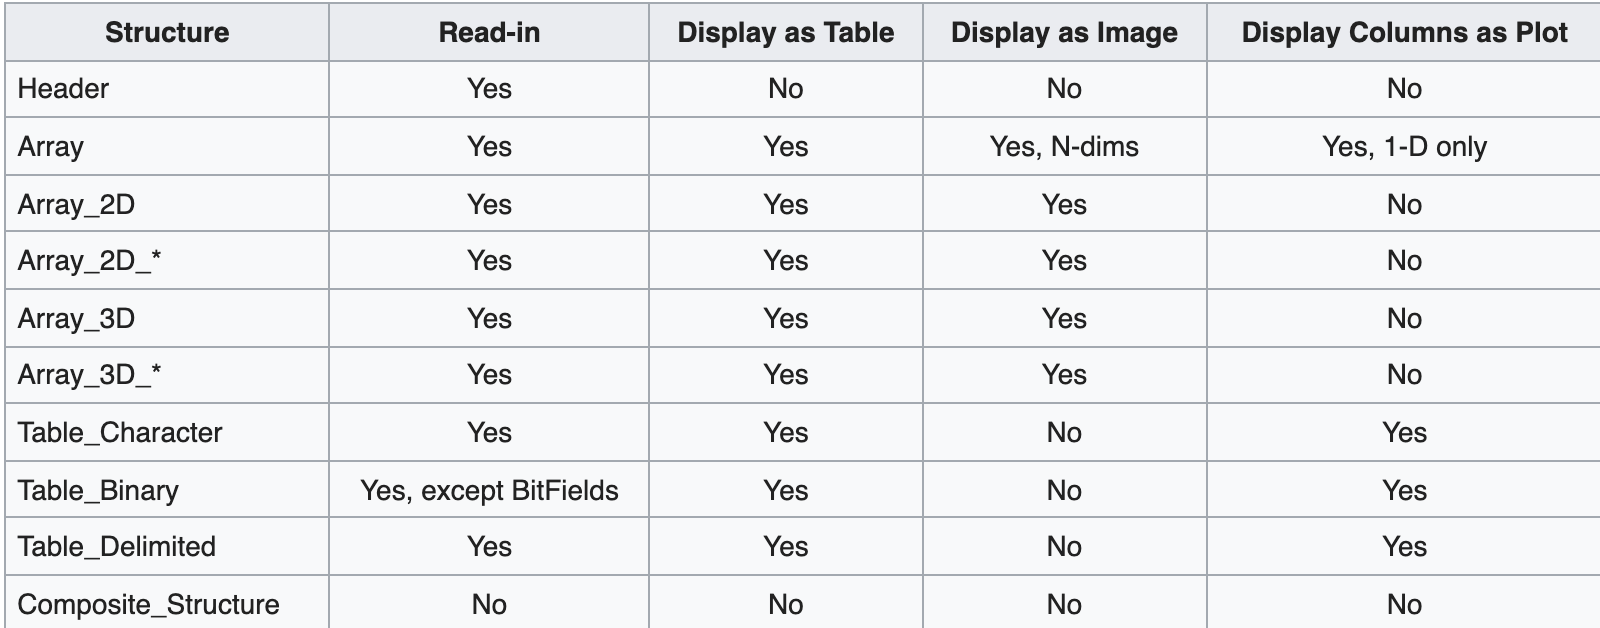This screenshot has height=628, width=1600.
Task: Click the Display Columns as Plot header
Action: click(1404, 32)
